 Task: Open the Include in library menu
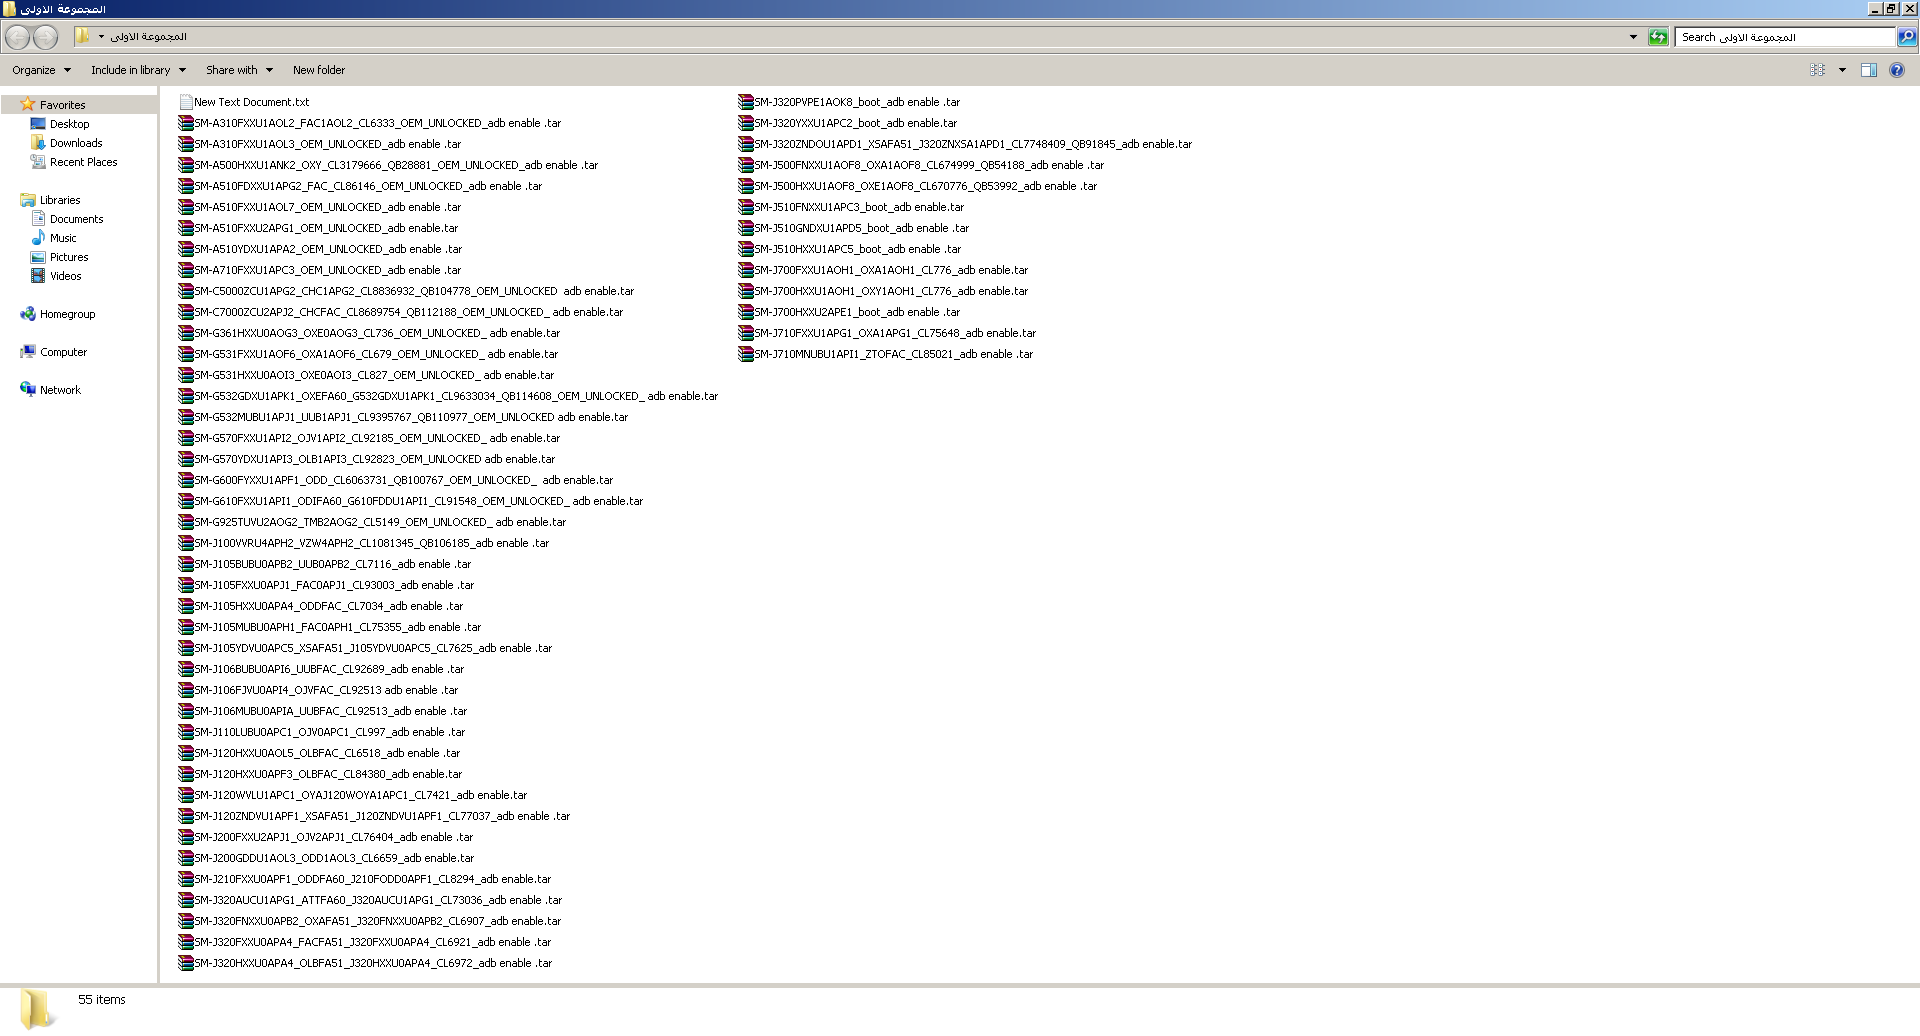[138, 70]
